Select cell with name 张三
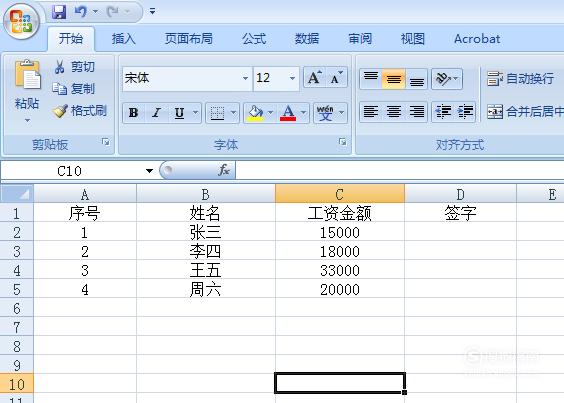The image size is (564, 403). 206,232
